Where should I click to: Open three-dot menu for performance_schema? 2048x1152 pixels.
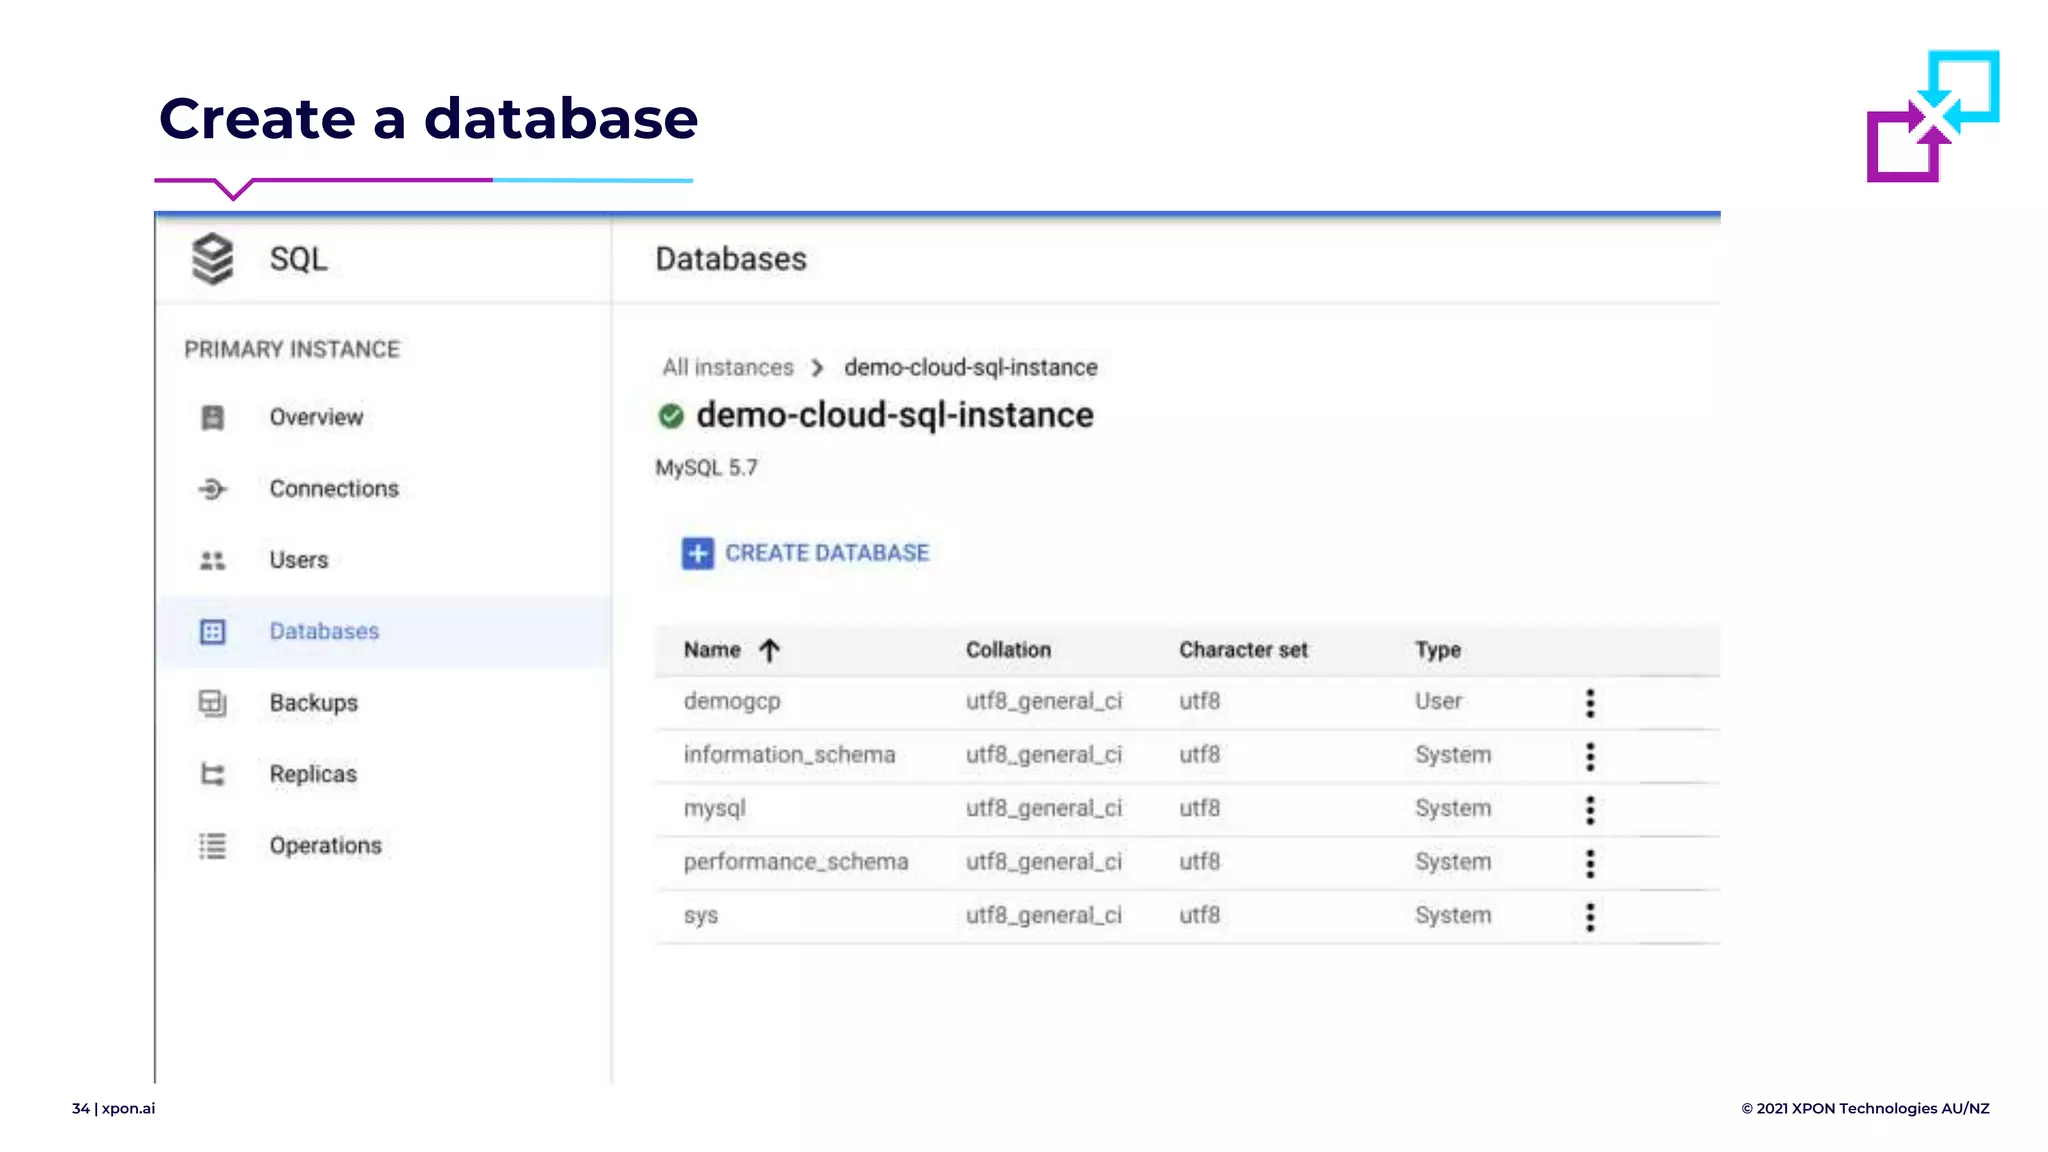(1590, 863)
